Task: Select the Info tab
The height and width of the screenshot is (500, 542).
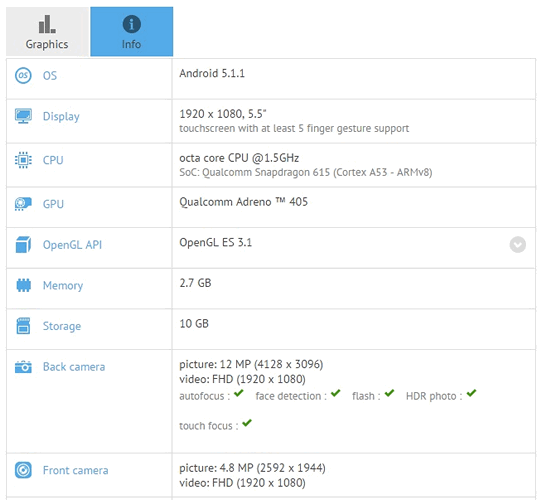Action: [x=132, y=31]
